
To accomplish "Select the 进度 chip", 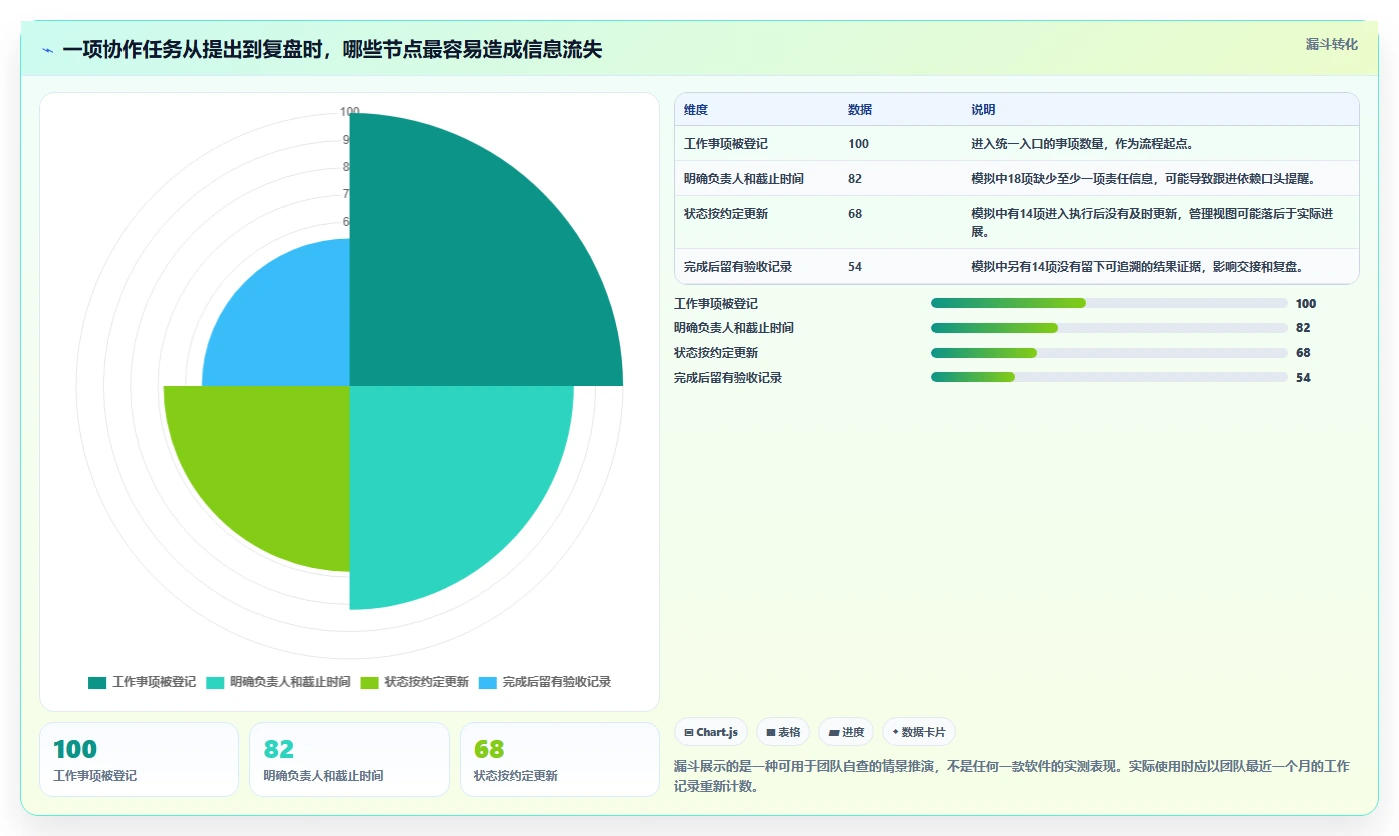I will [x=846, y=732].
